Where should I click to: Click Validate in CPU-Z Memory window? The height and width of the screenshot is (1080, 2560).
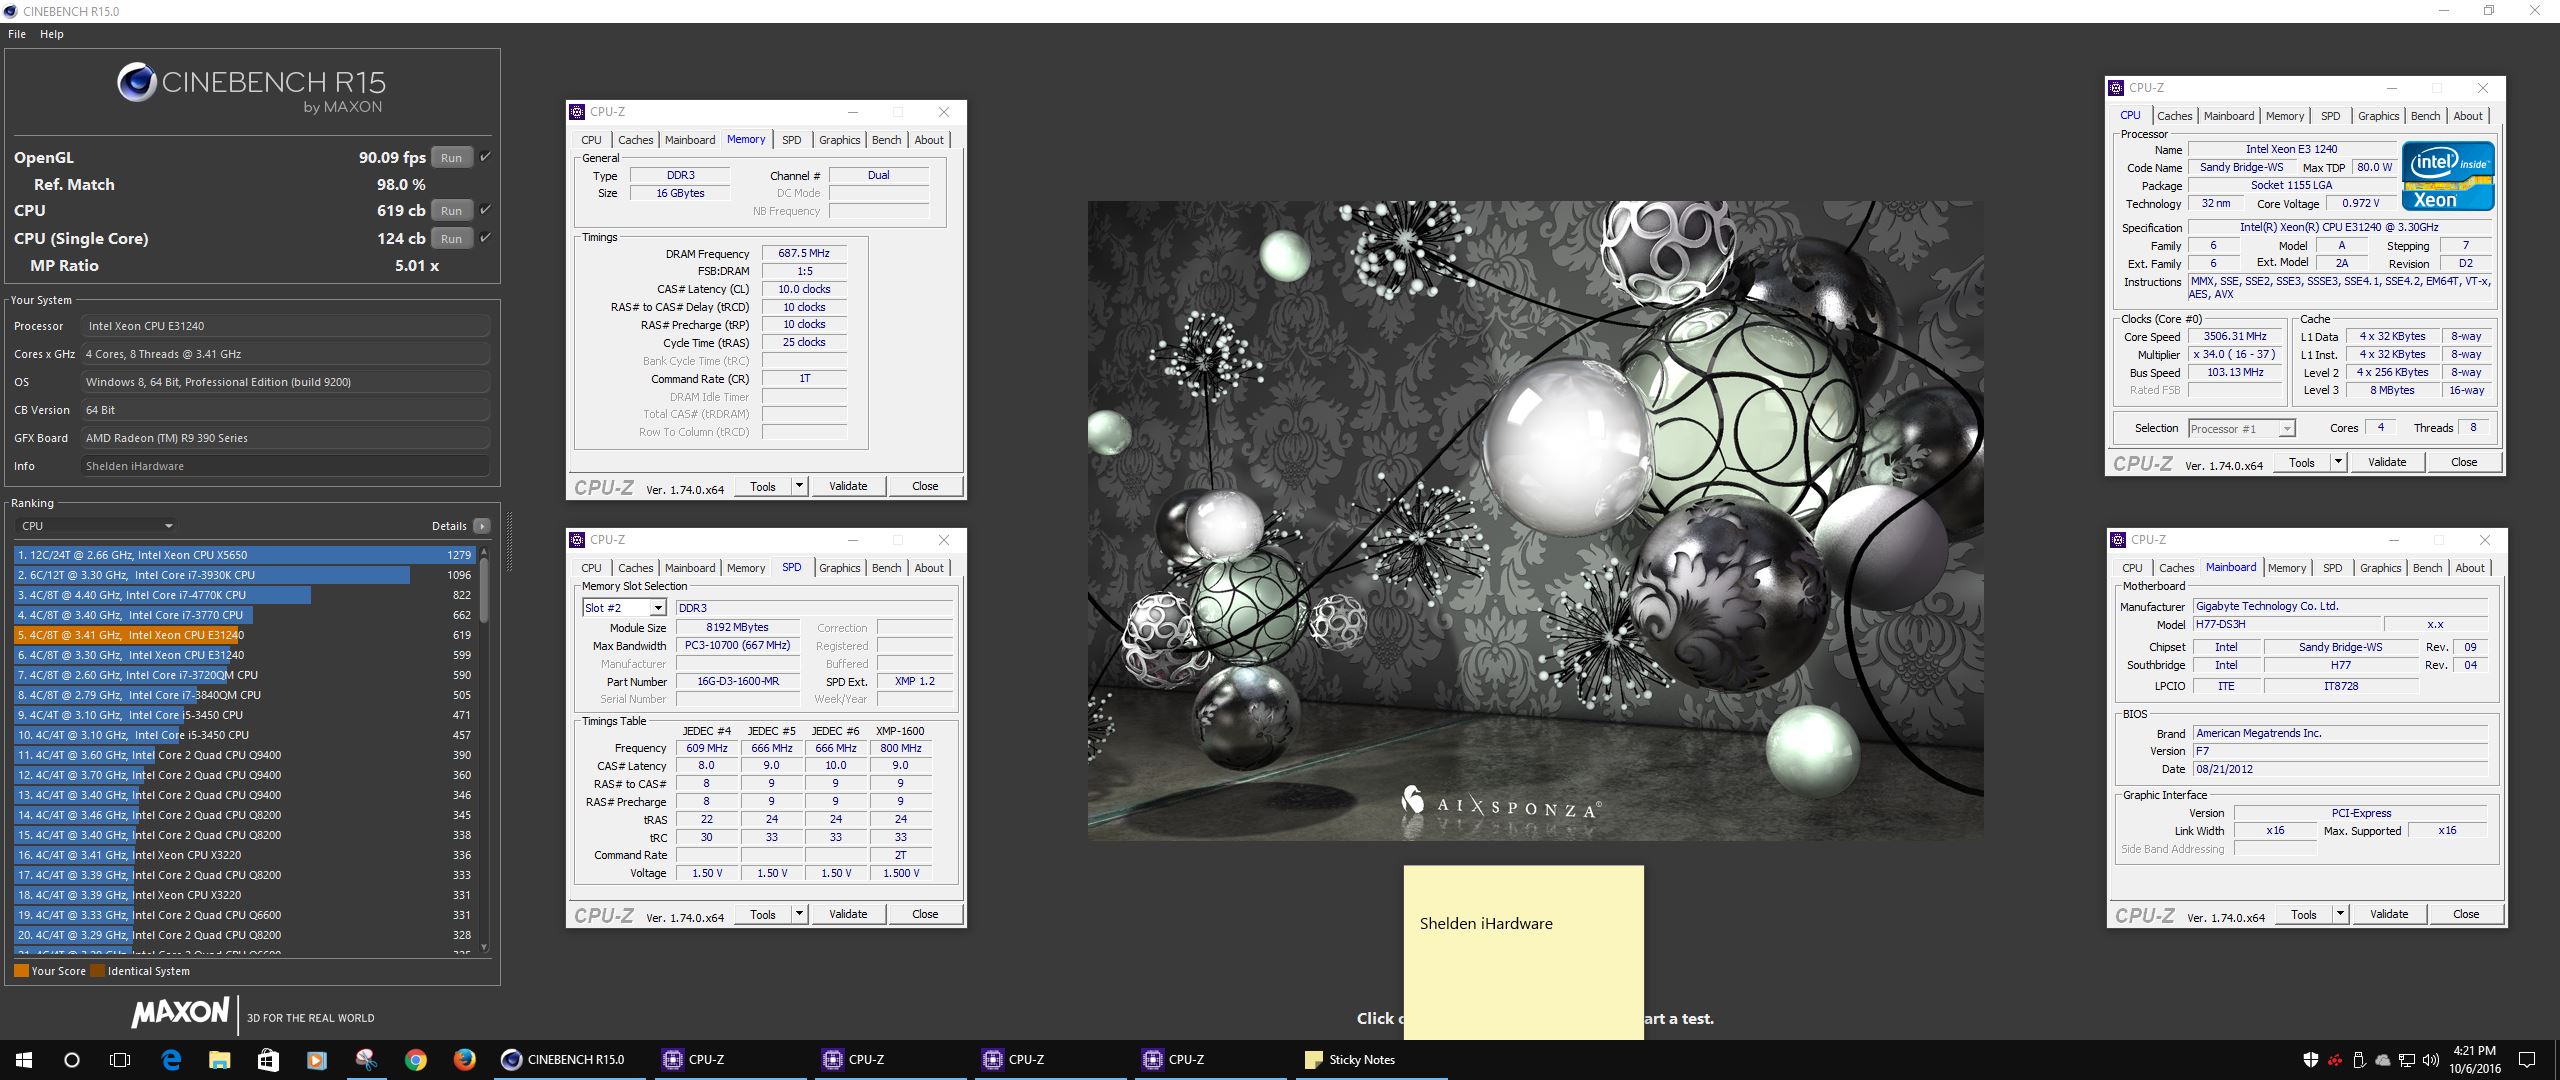848,486
